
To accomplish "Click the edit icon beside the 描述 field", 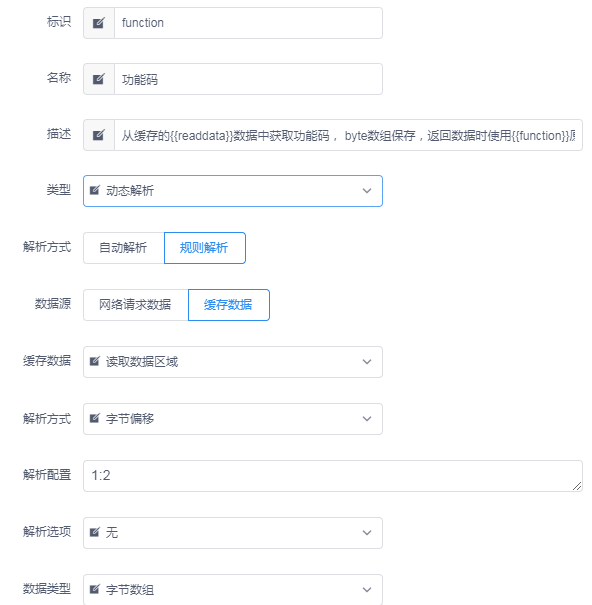I will pyautogui.click(x=99, y=135).
